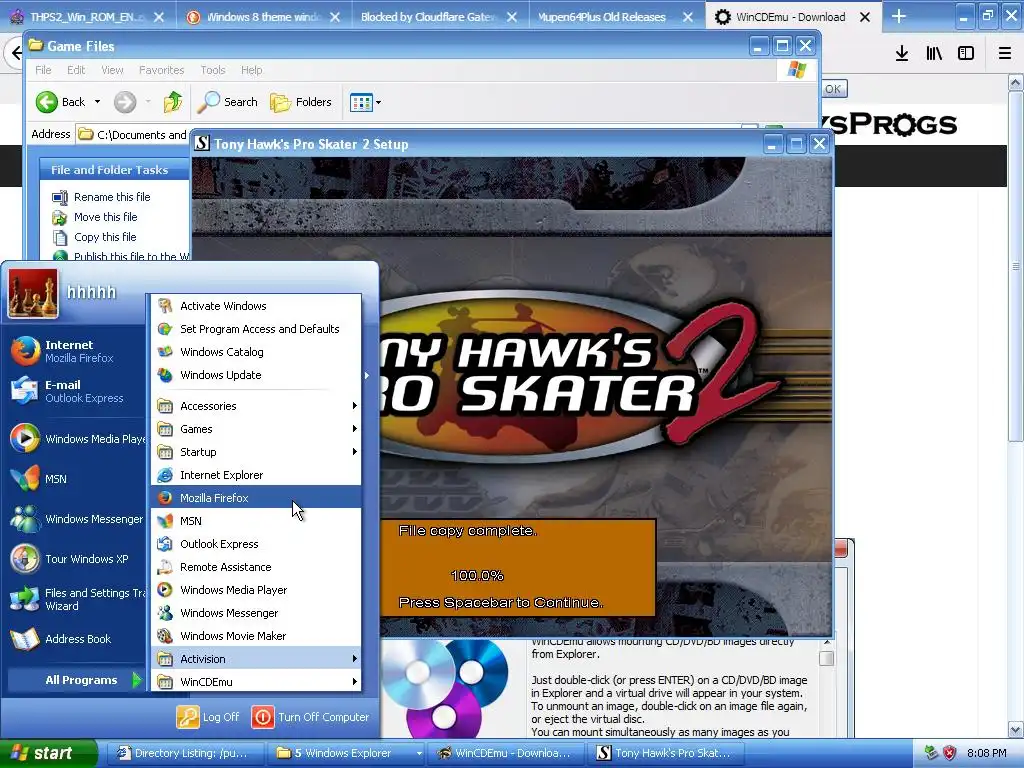
Task: Click Back button in Game Files window
Action: tap(60, 102)
